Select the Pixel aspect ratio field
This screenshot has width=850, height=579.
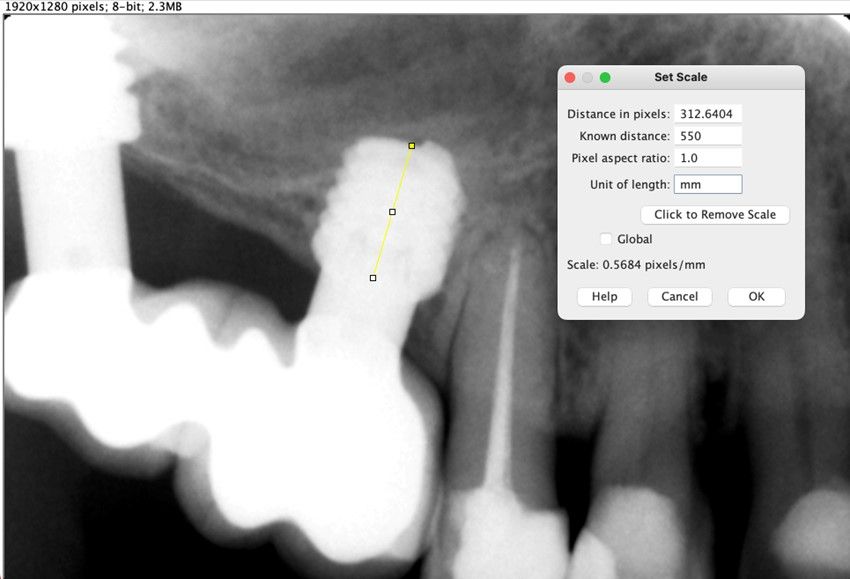click(x=708, y=158)
